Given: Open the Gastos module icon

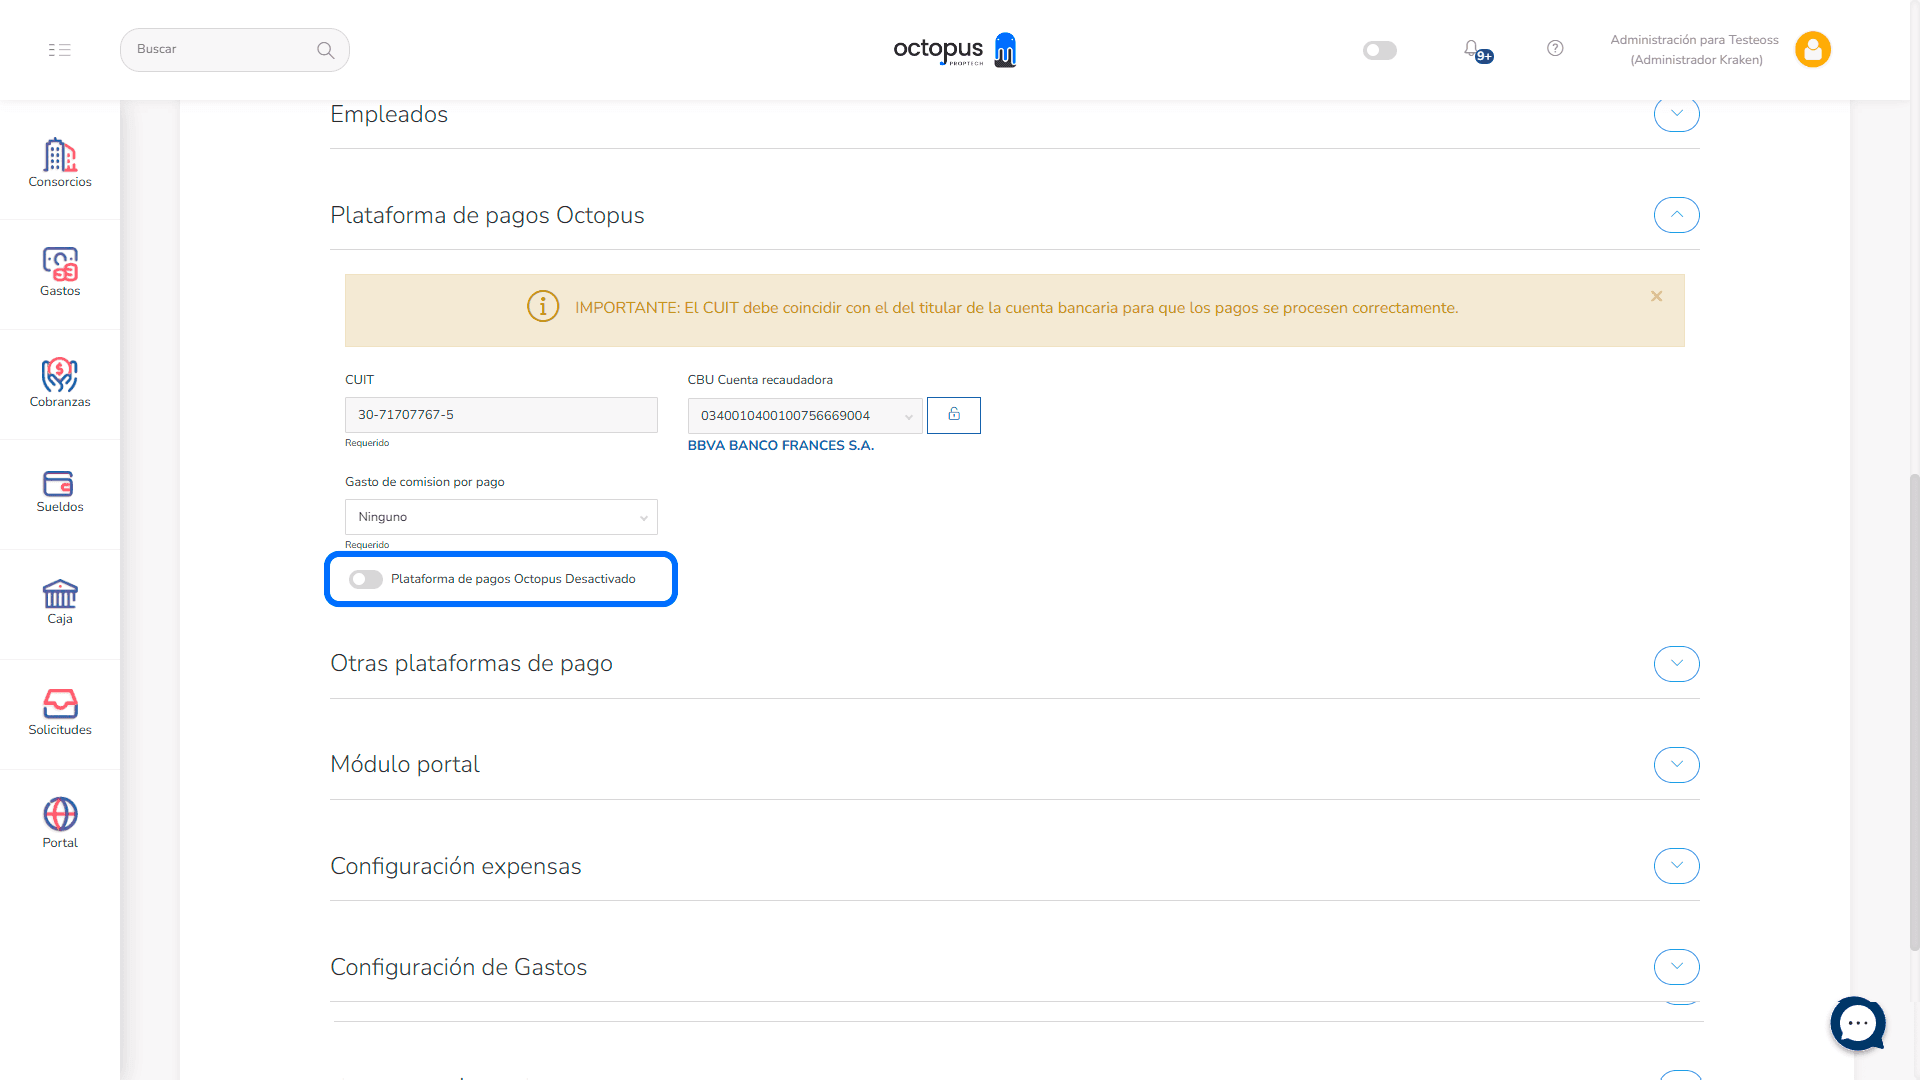Looking at the screenshot, I should [60, 272].
